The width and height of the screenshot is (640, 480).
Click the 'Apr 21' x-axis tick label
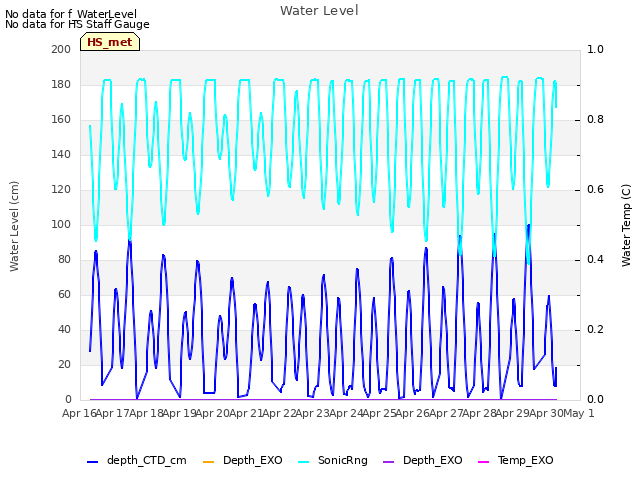246,413
